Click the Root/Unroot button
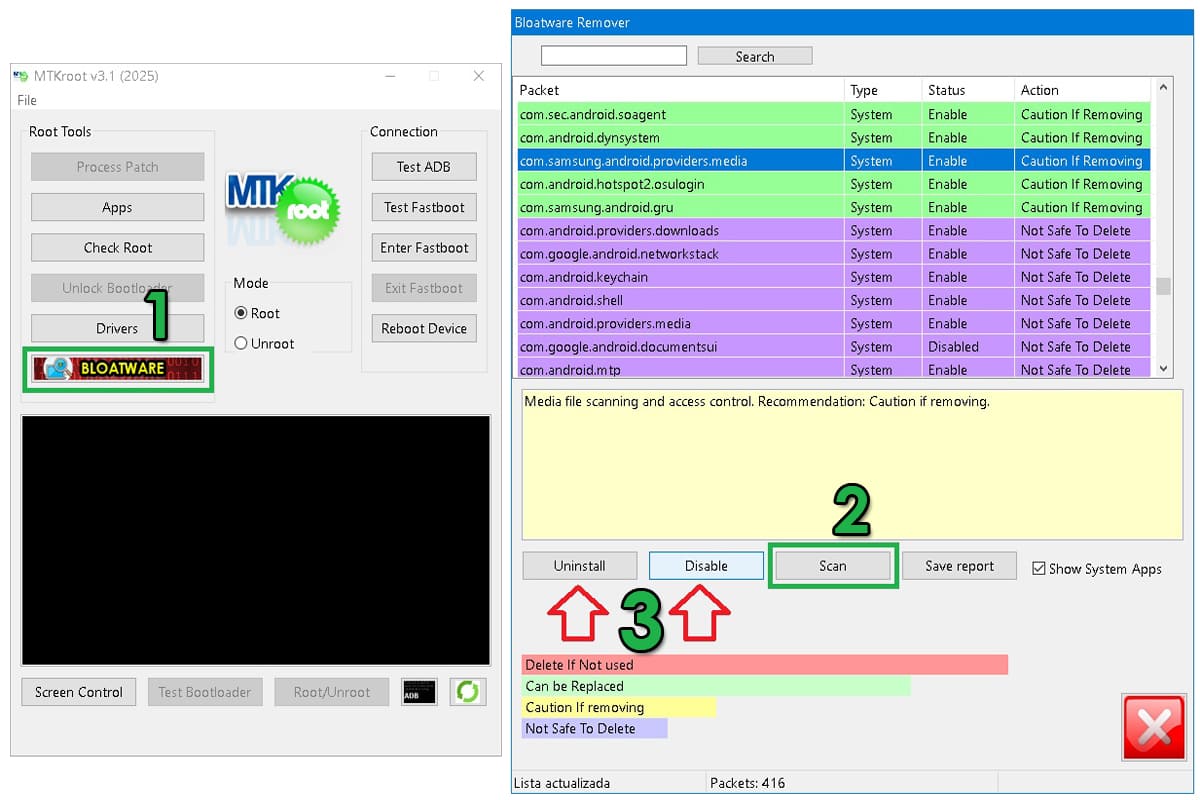Image resolution: width=1200 pixels, height=800 pixels. pyautogui.click(x=332, y=692)
